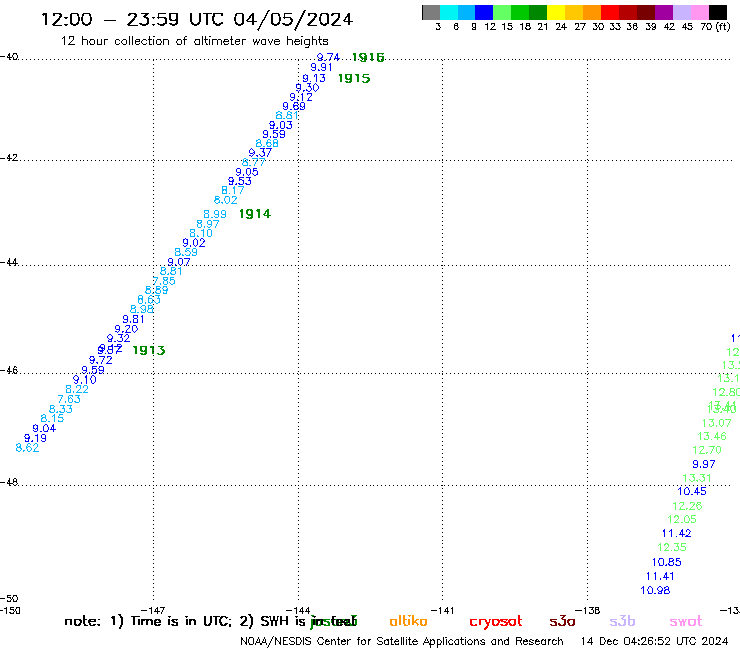Click the blue reading 11.42

pyautogui.click(x=677, y=533)
